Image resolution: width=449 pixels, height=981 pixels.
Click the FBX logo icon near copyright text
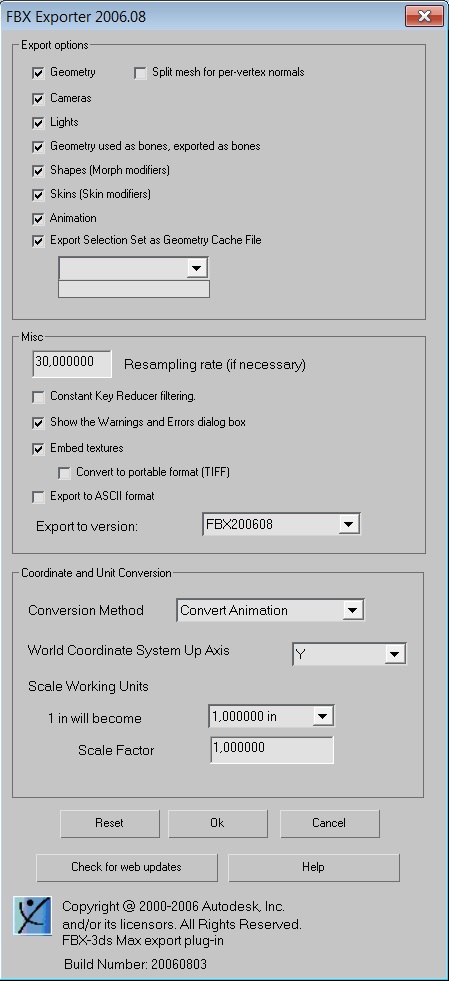(x=33, y=915)
